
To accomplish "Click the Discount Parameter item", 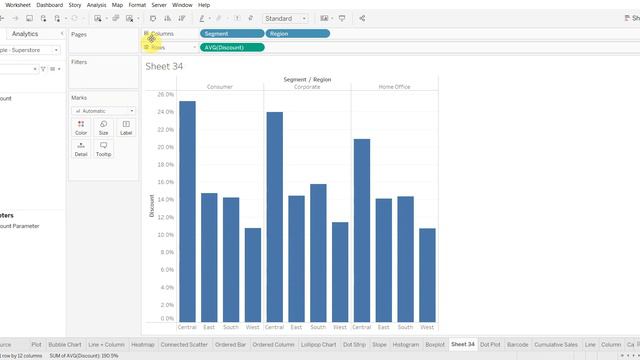I will tap(20, 226).
